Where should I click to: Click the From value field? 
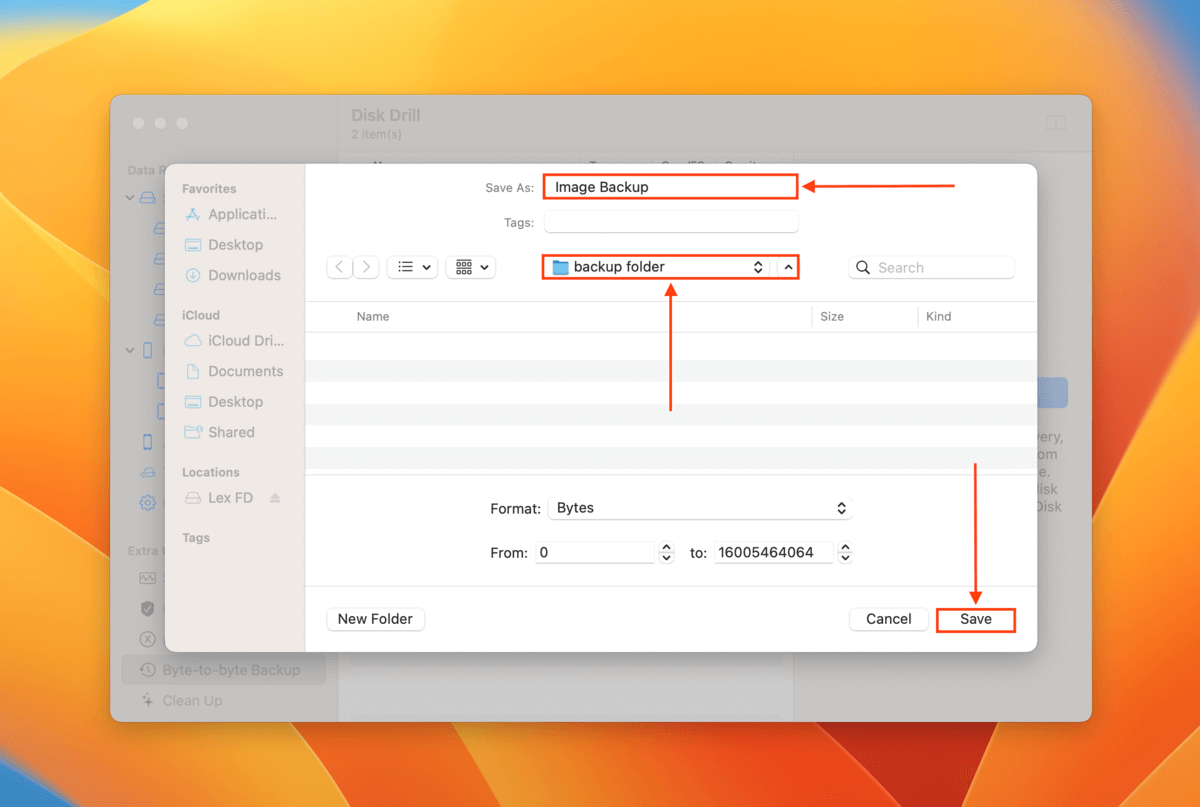coord(595,552)
